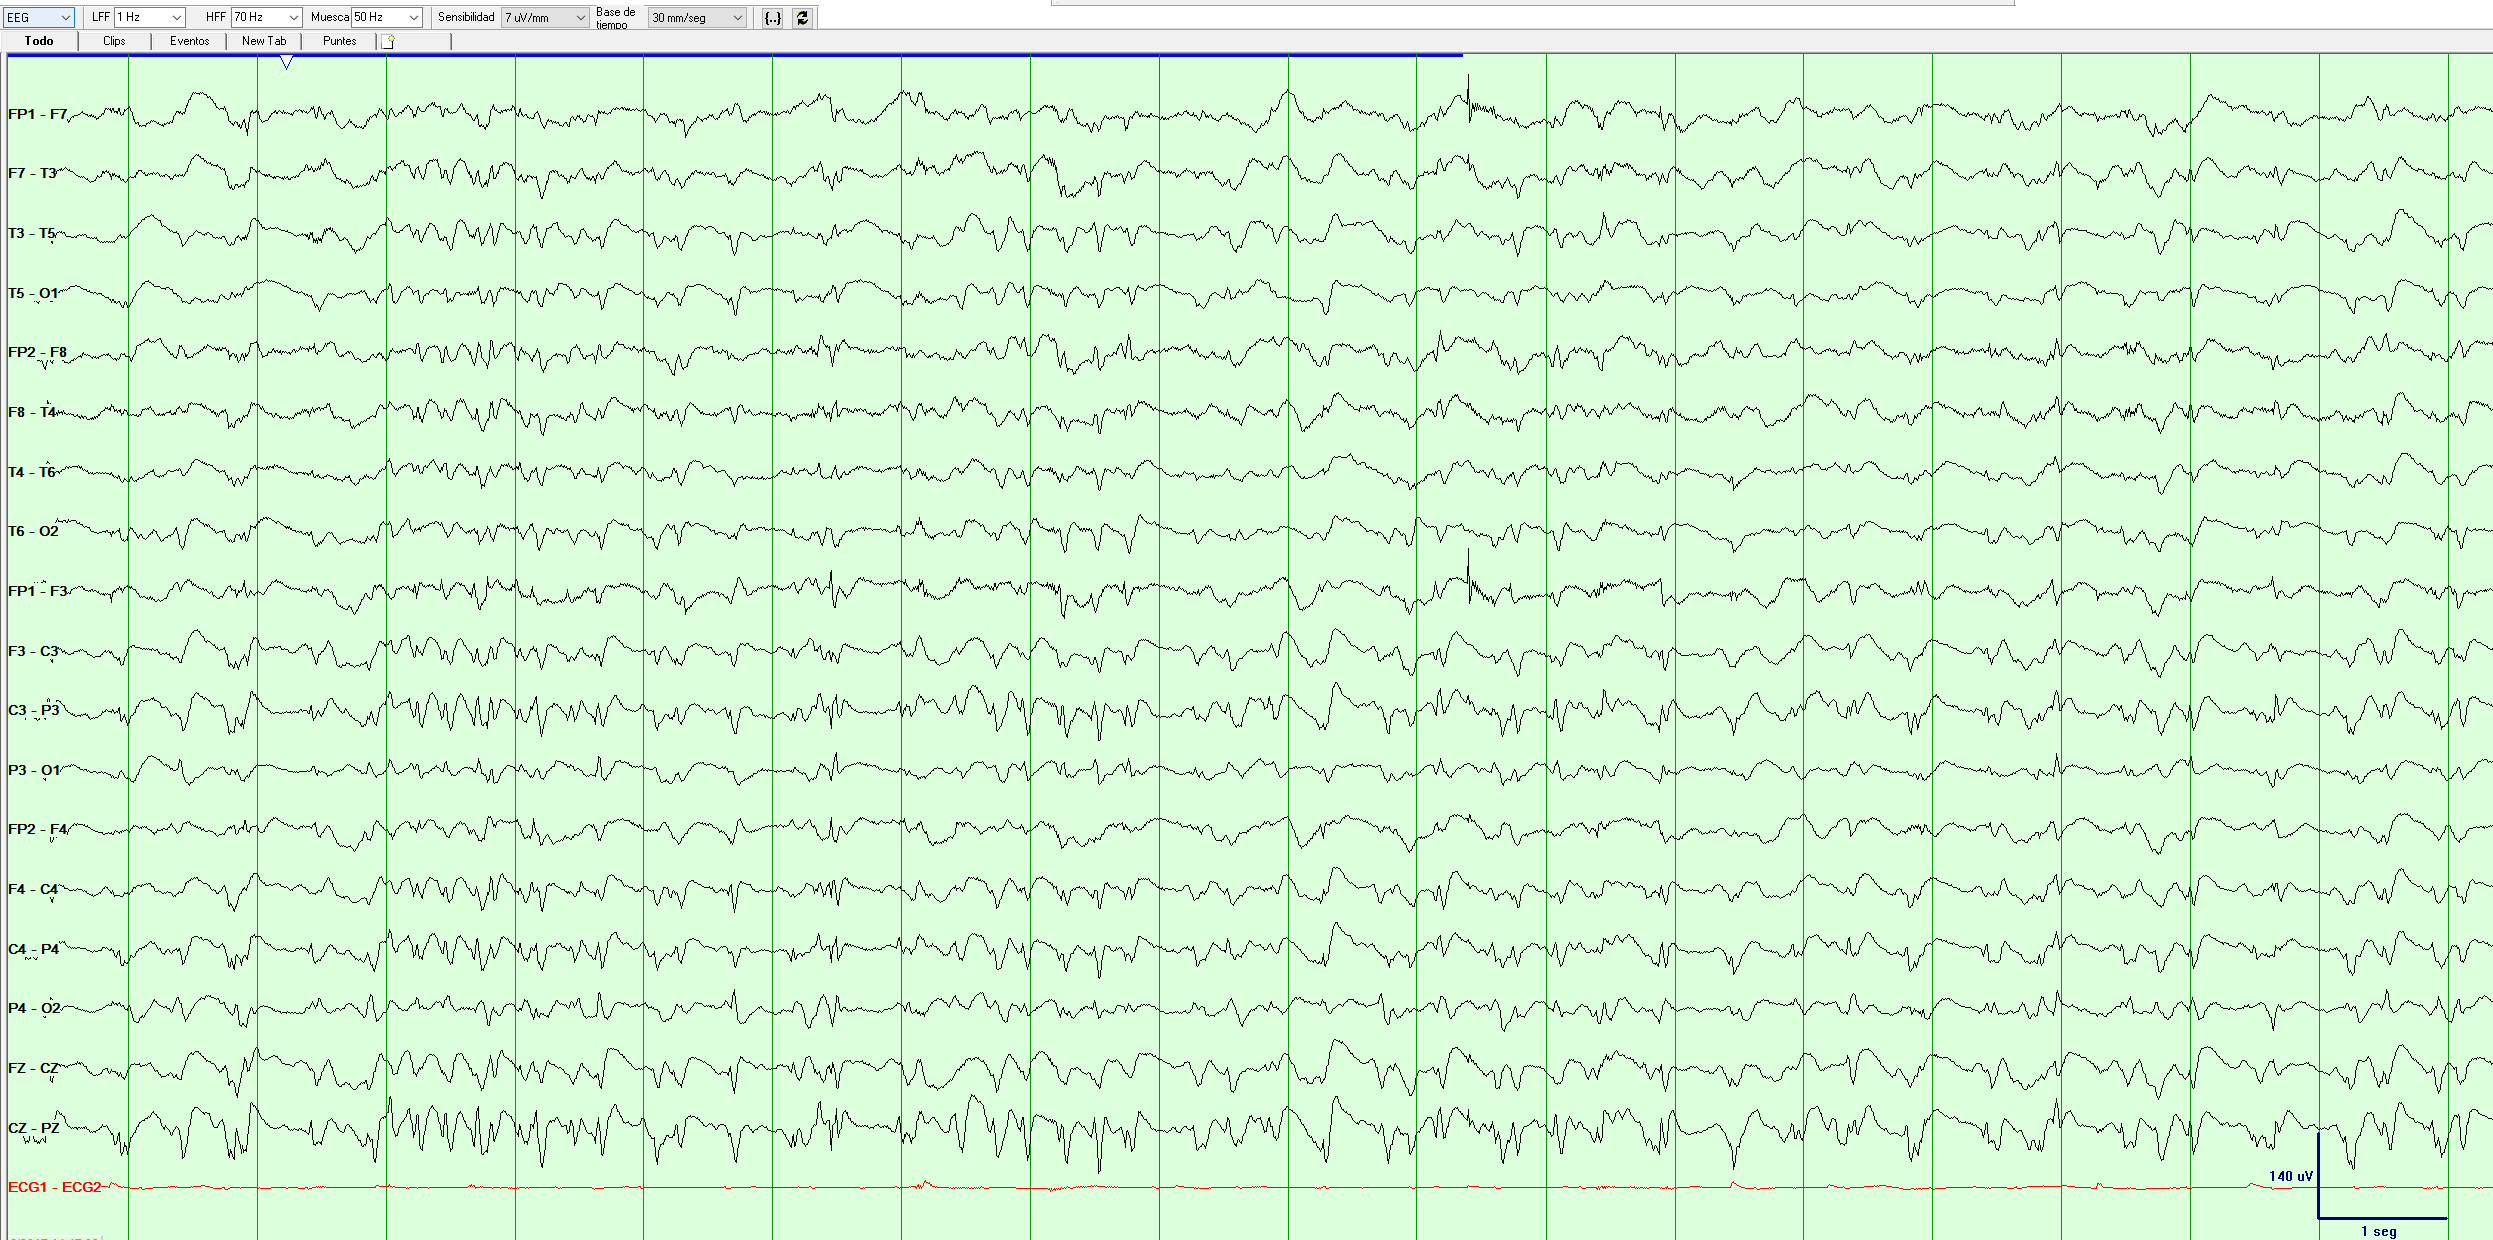
Task: Click the blue timeline progress bar
Action: (735, 55)
